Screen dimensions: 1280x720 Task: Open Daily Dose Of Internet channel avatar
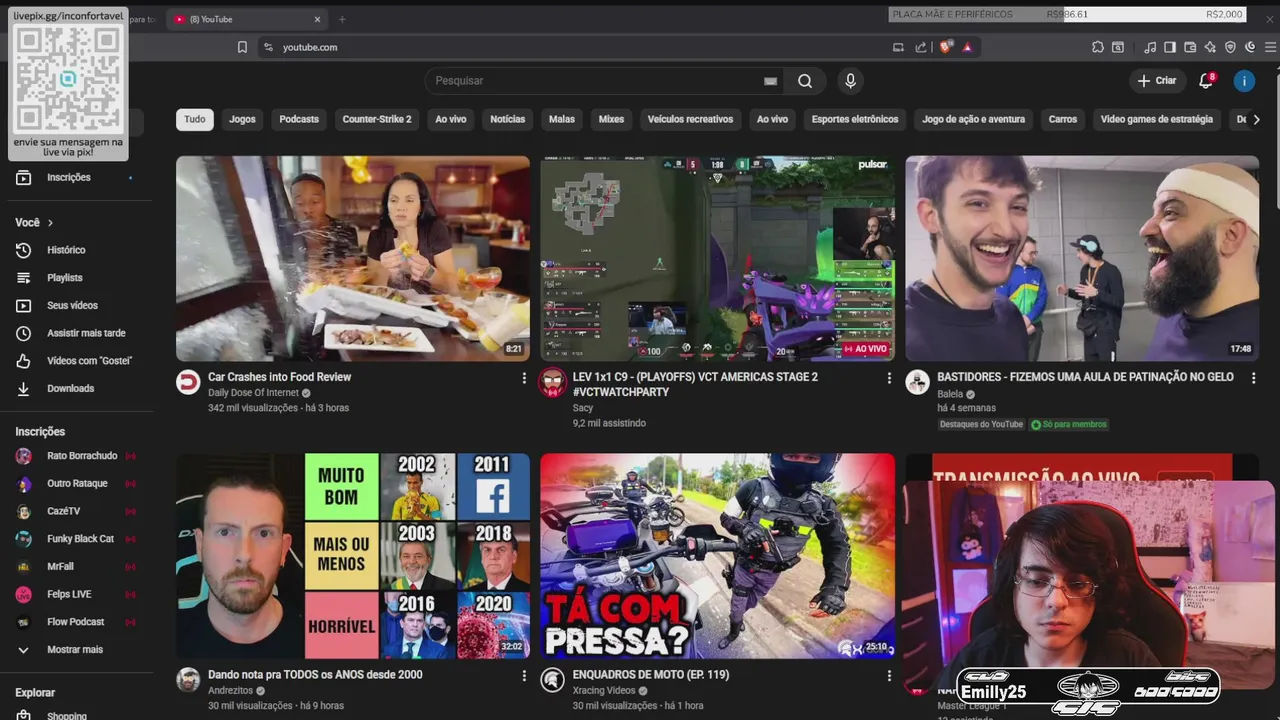188,382
